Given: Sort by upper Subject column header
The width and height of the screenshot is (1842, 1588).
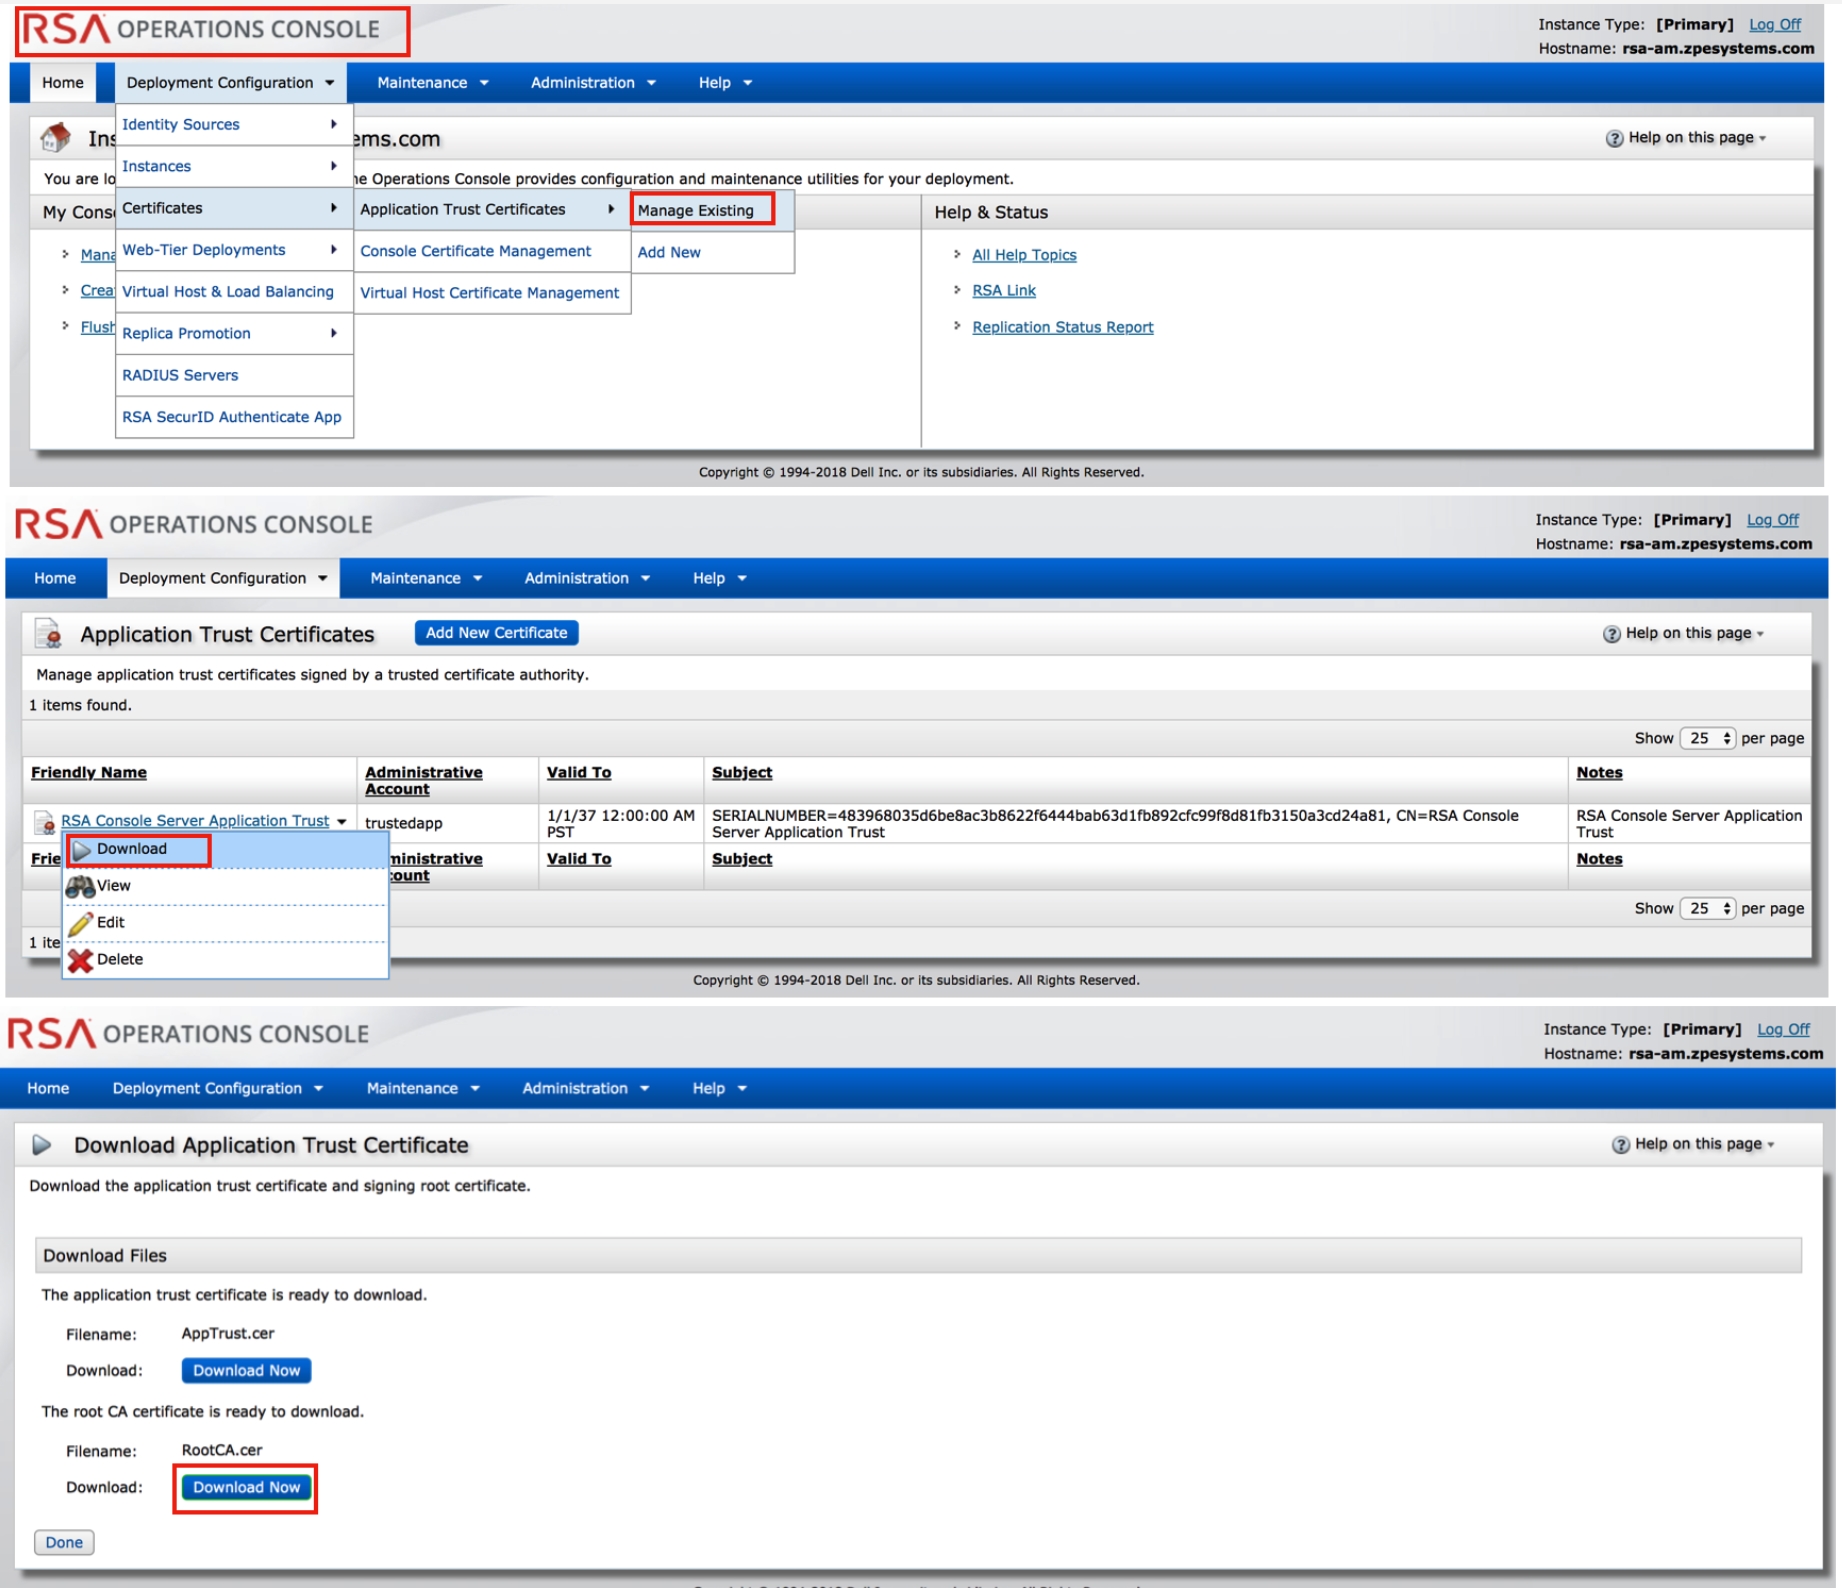Looking at the screenshot, I should 742,773.
